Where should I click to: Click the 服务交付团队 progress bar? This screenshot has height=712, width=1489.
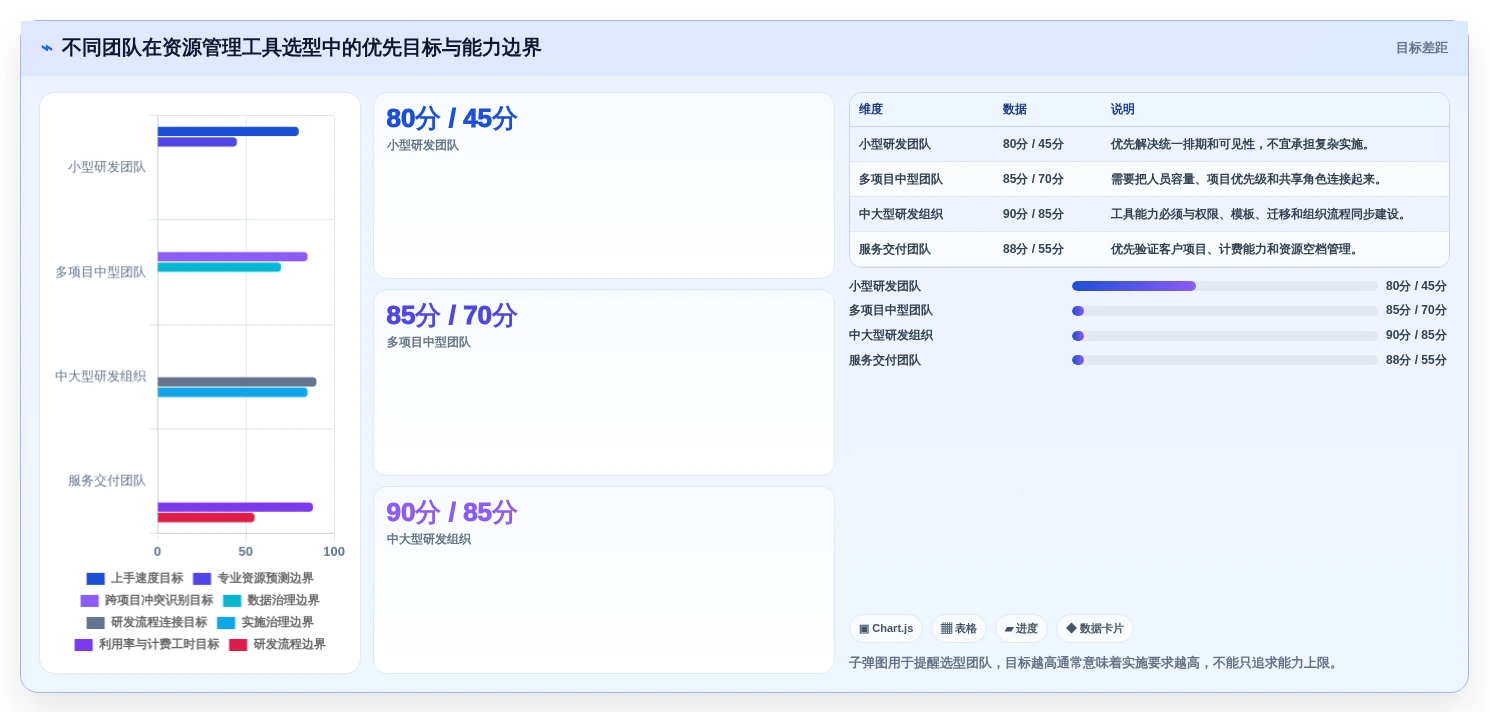[1225, 360]
